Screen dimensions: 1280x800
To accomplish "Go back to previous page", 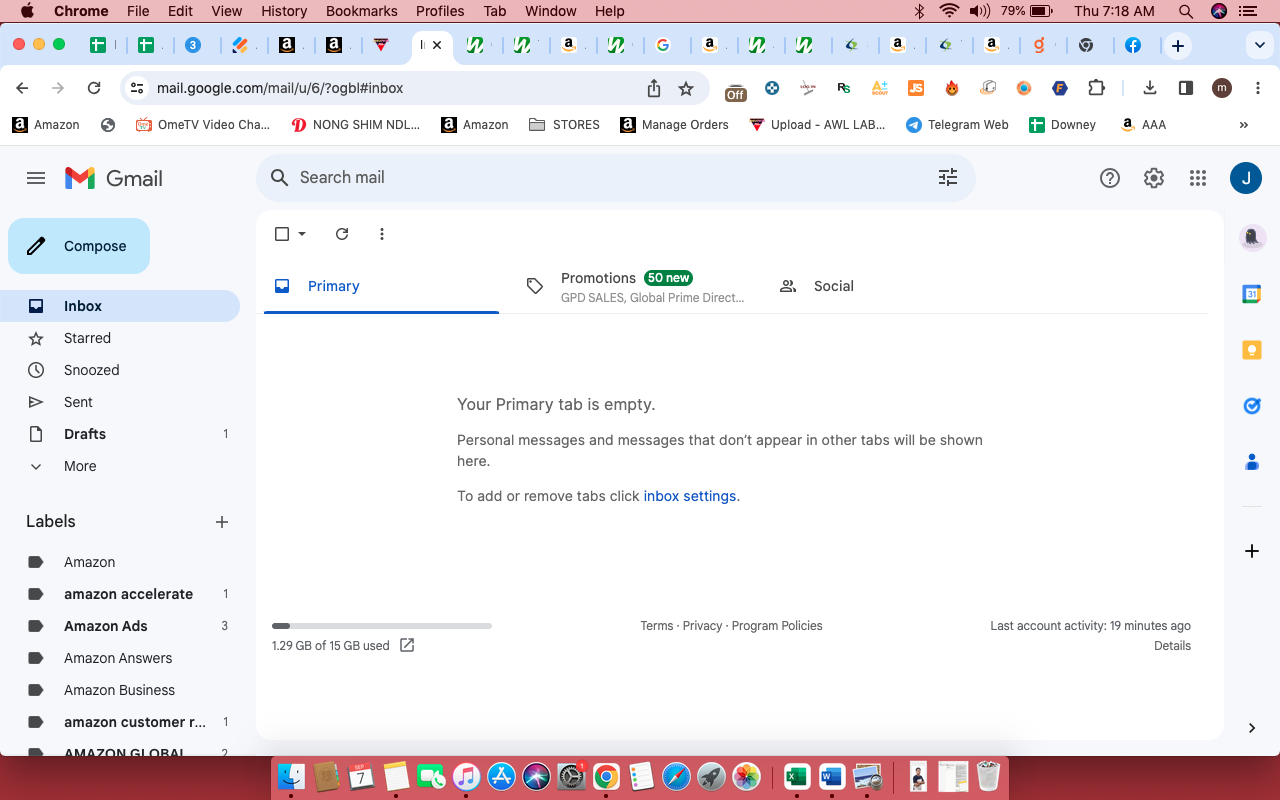I will click(22, 88).
